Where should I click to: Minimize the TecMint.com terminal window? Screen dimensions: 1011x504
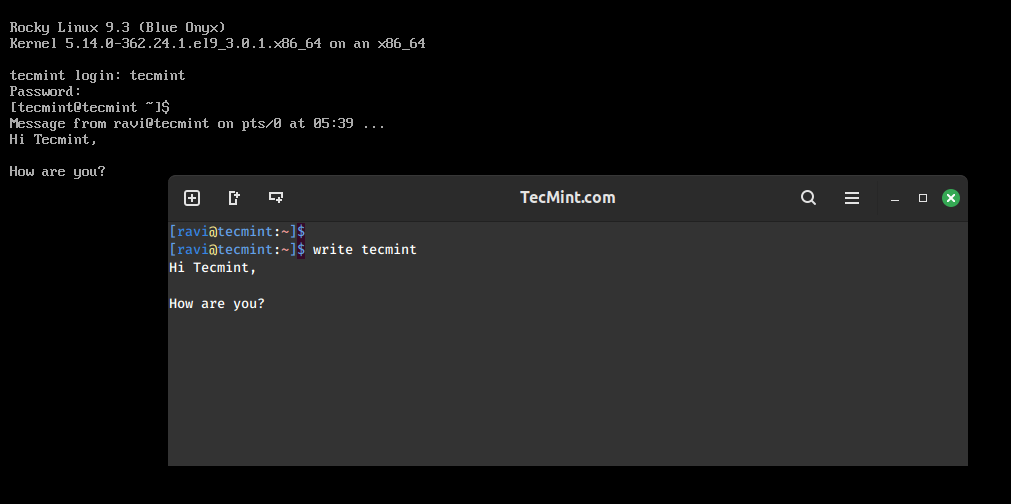point(894,199)
